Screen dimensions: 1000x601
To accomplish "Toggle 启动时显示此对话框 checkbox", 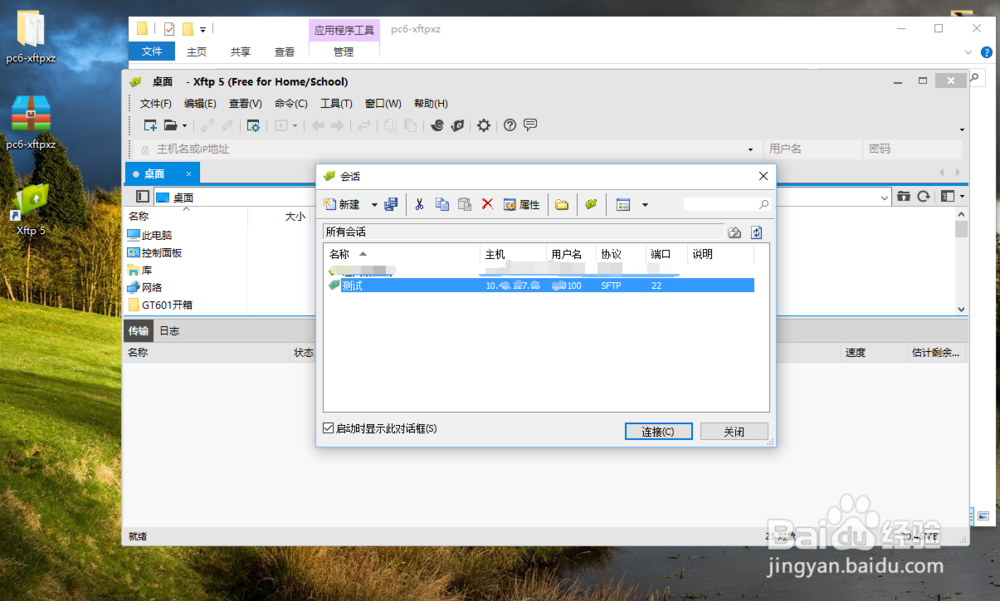I will pos(328,428).
